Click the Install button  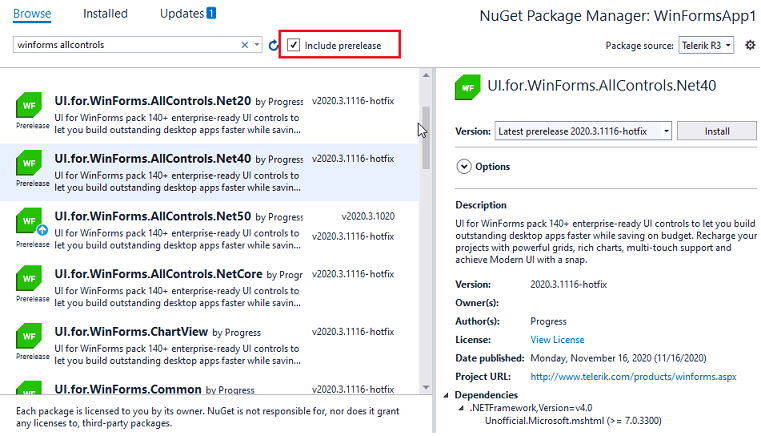click(x=716, y=131)
